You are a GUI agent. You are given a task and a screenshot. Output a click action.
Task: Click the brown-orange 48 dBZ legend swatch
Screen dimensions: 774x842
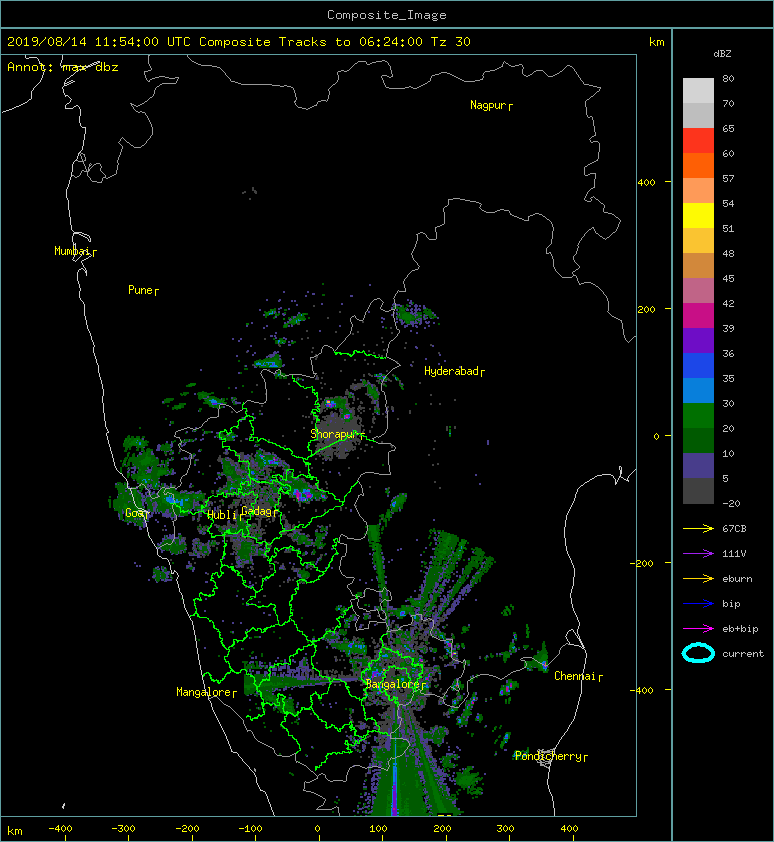click(698, 265)
